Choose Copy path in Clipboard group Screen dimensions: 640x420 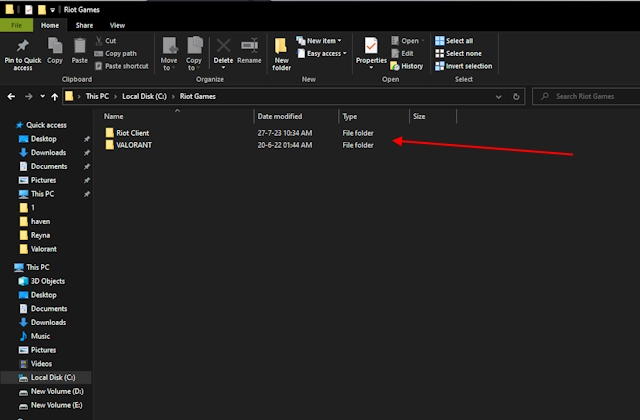tap(116, 53)
